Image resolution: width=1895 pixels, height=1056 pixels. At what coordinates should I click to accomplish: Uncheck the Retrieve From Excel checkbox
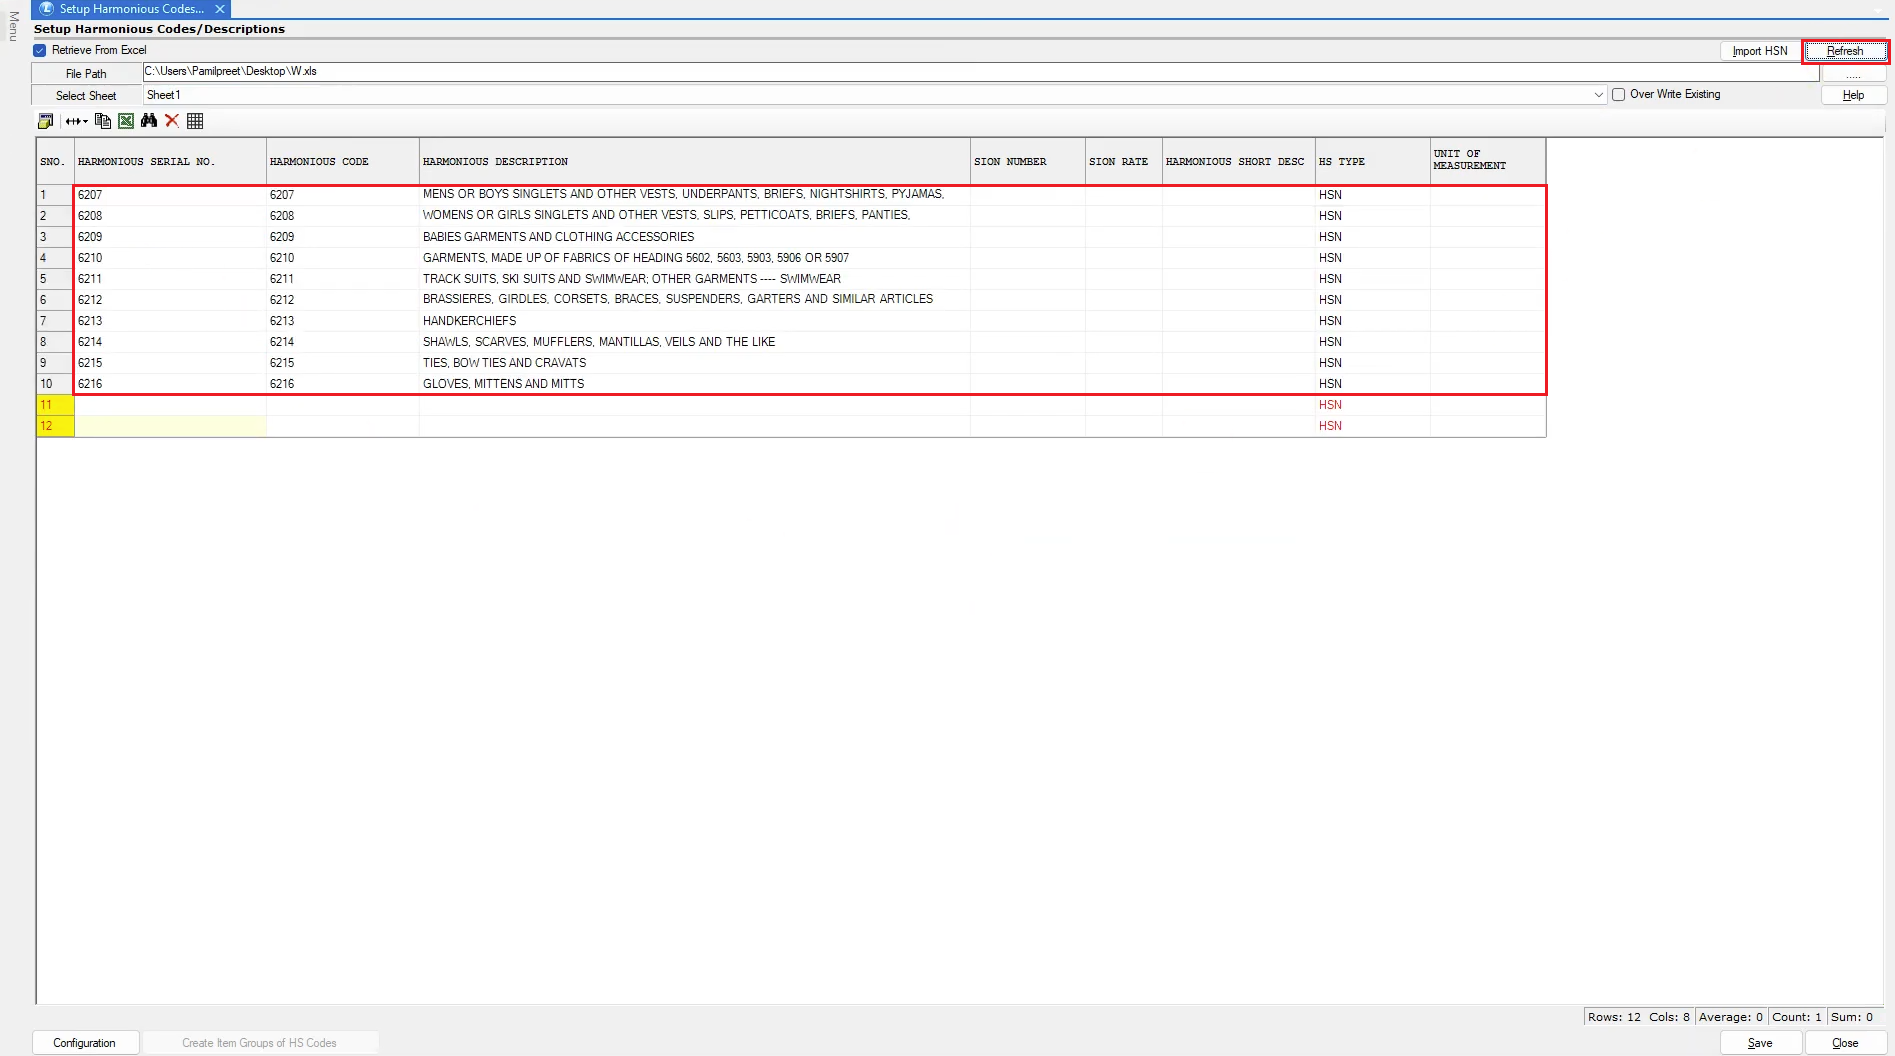pyautogui.click(x=40, y=50)
